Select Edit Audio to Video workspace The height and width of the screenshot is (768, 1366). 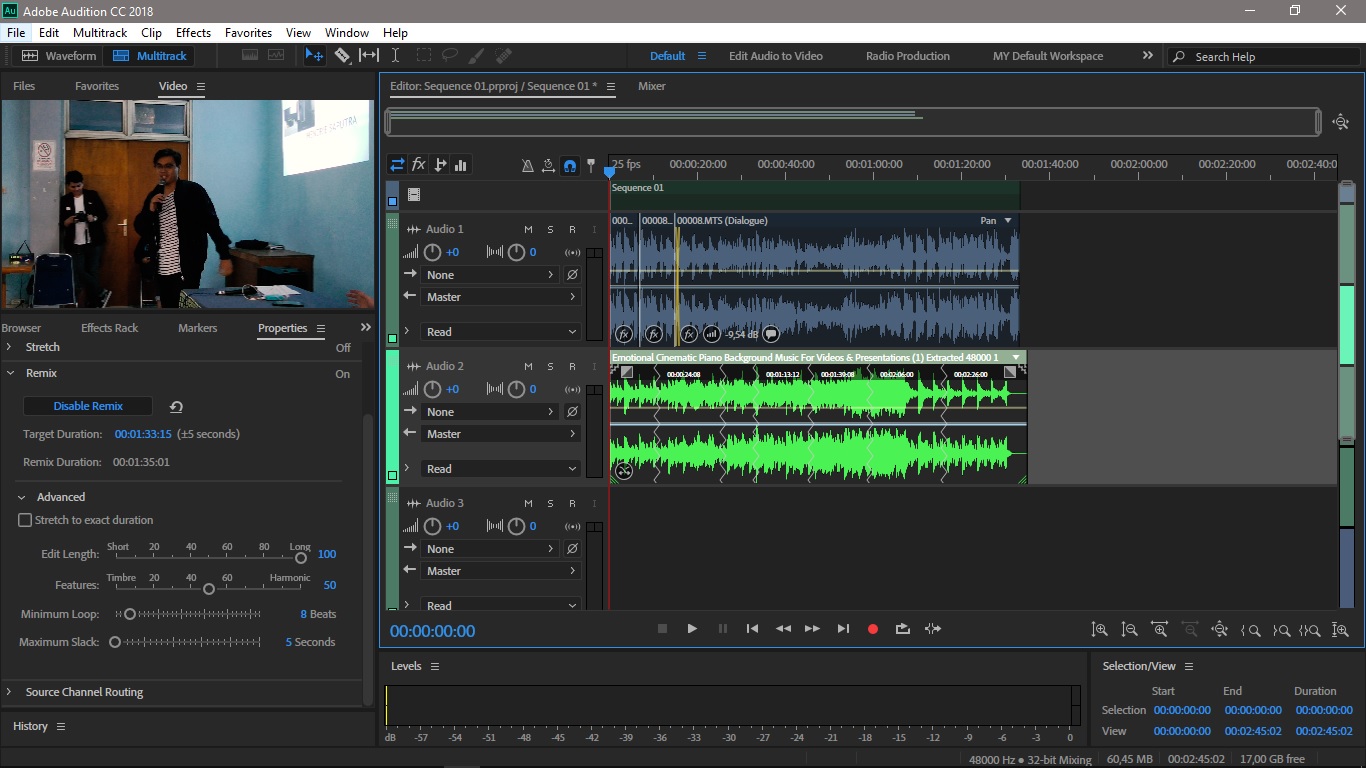(x=776, y=56)
